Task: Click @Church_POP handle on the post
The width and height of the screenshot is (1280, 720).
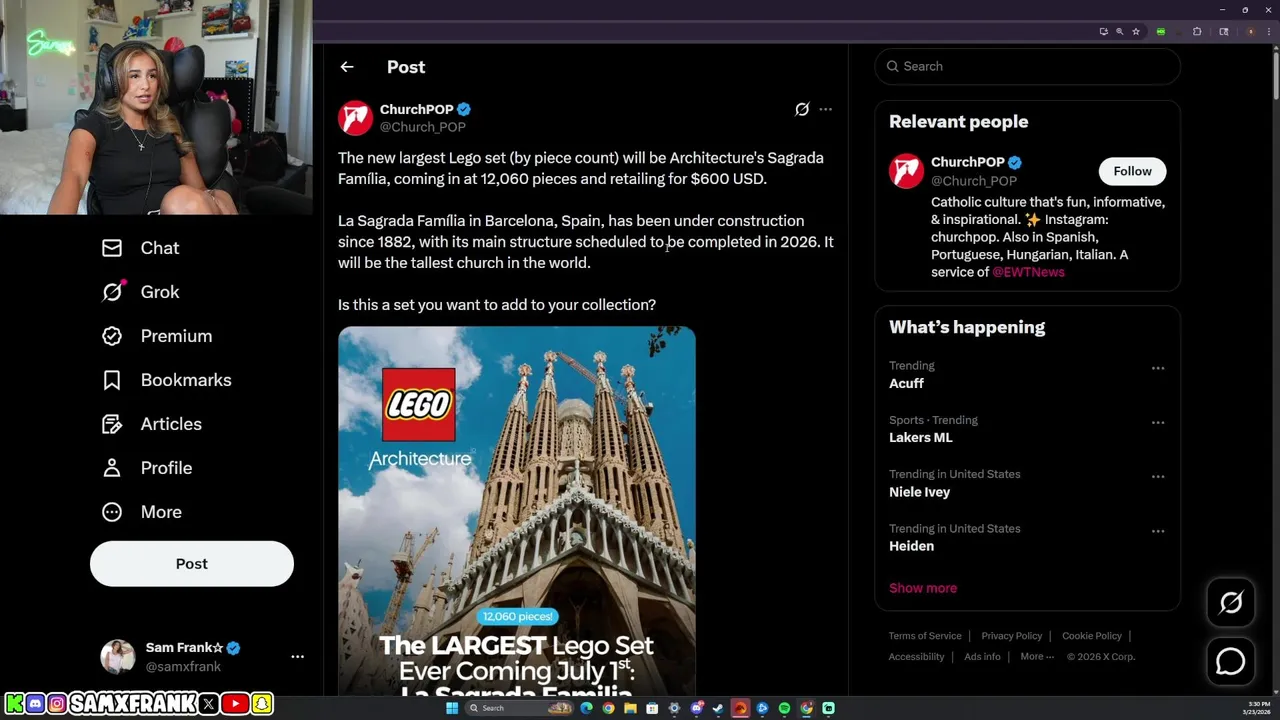Action: pos(422,127)
